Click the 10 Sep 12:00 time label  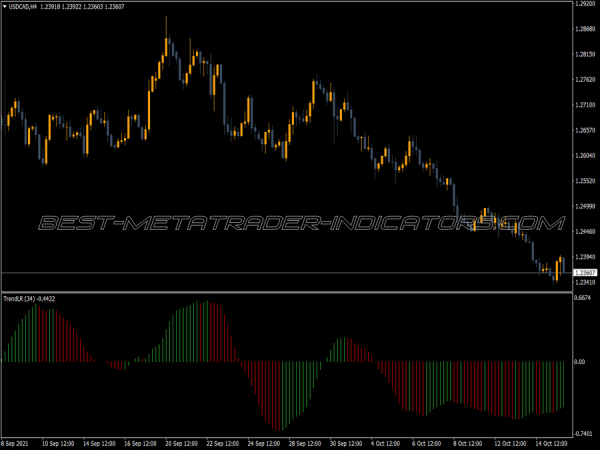pyautogui.click(x=58, y=443)
